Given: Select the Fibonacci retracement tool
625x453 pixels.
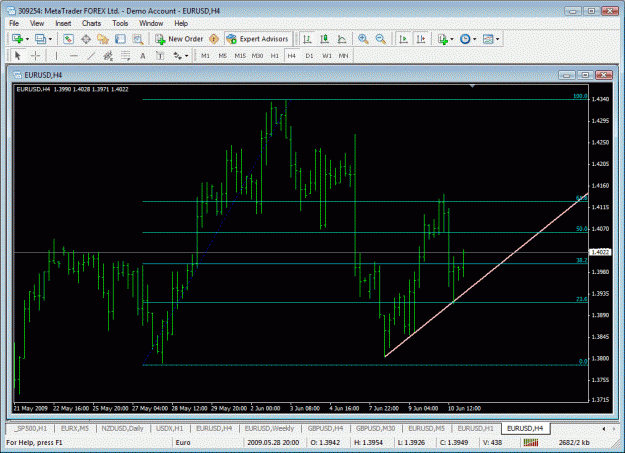Looking at the screenshot, I should point(126,56).
